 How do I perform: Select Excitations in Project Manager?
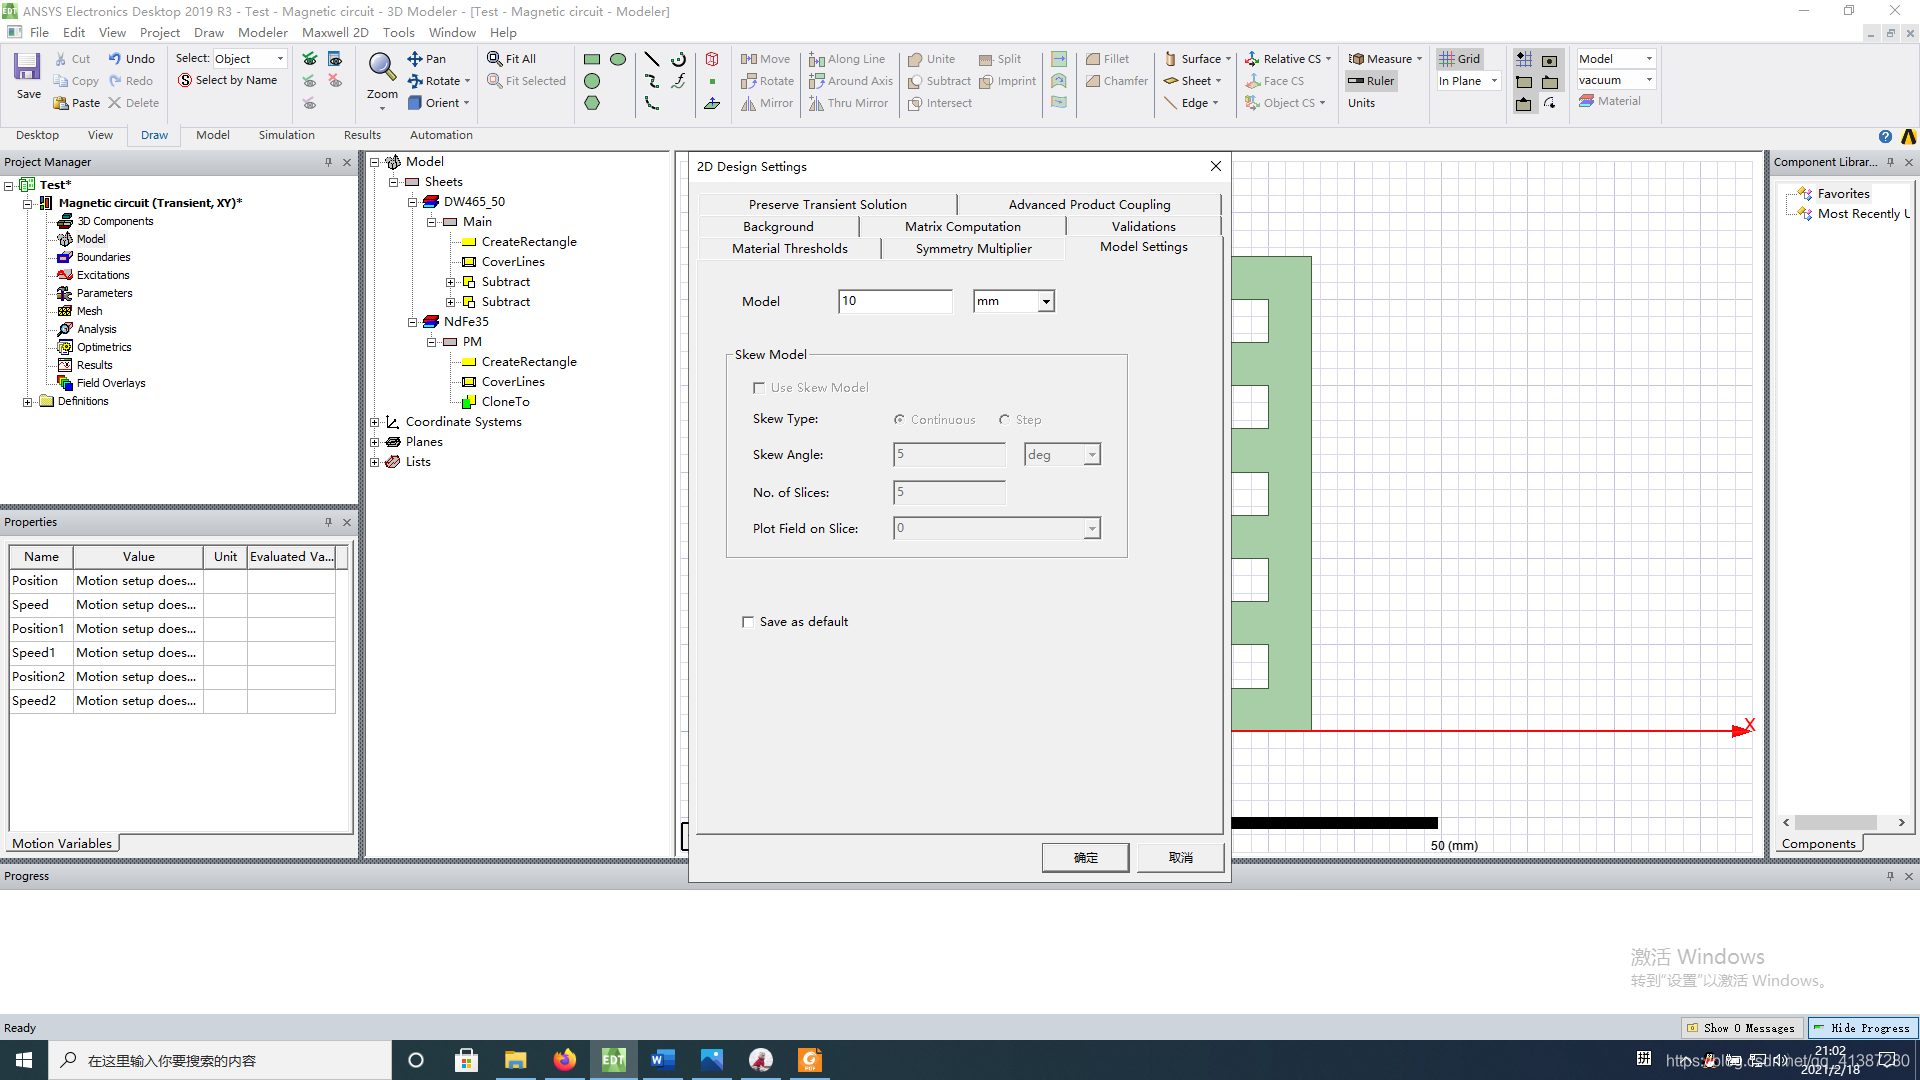coord(103,275)
